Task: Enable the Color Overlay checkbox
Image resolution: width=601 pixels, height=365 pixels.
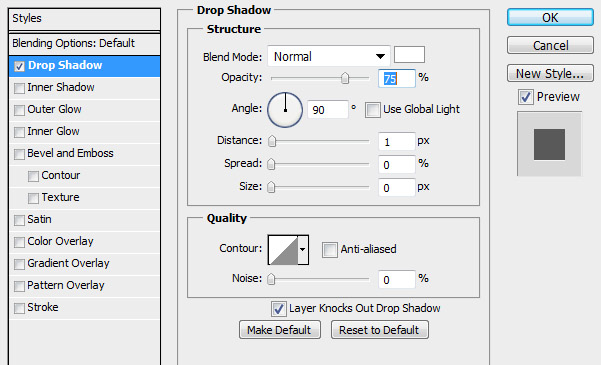Action: pos(19,242)
